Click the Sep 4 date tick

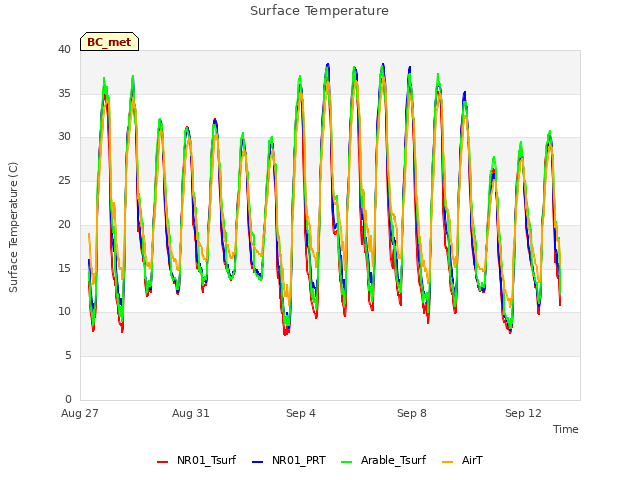click(301, 413)
